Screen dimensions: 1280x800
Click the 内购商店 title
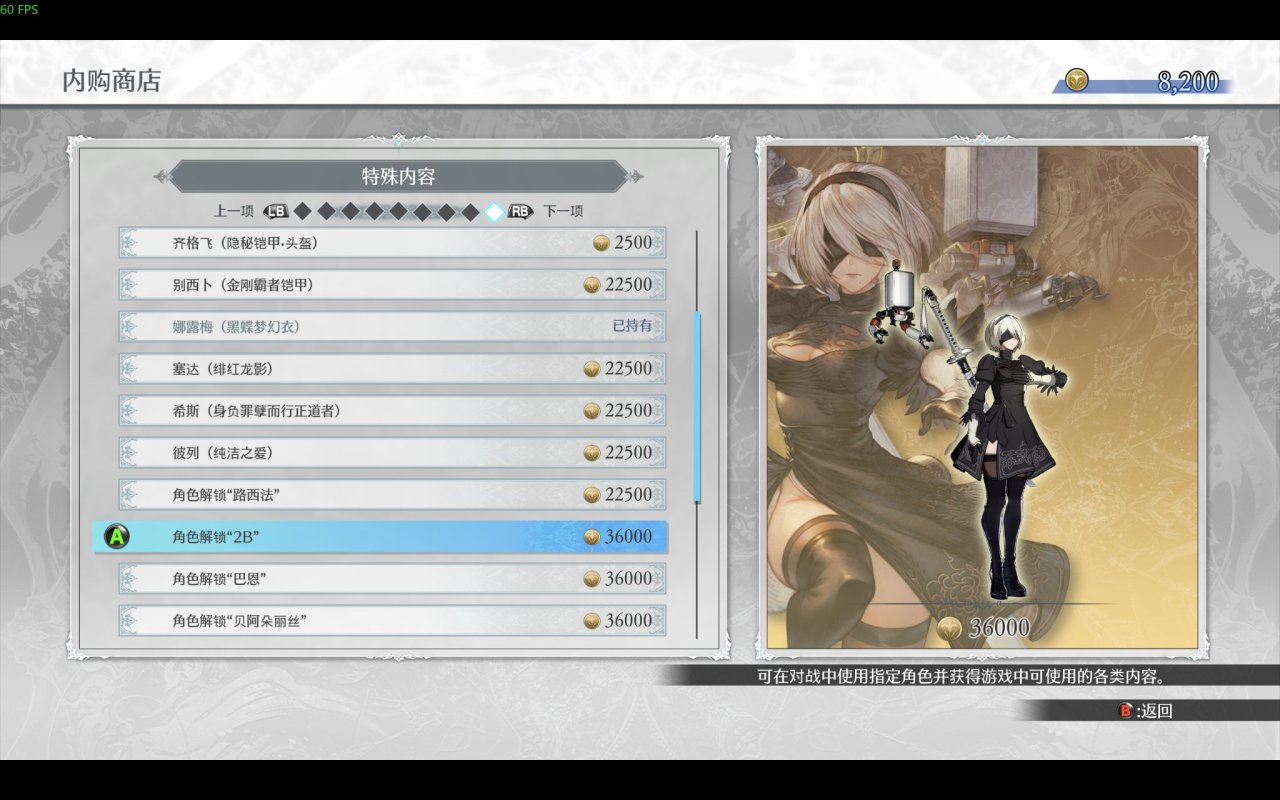pos(112,81)
